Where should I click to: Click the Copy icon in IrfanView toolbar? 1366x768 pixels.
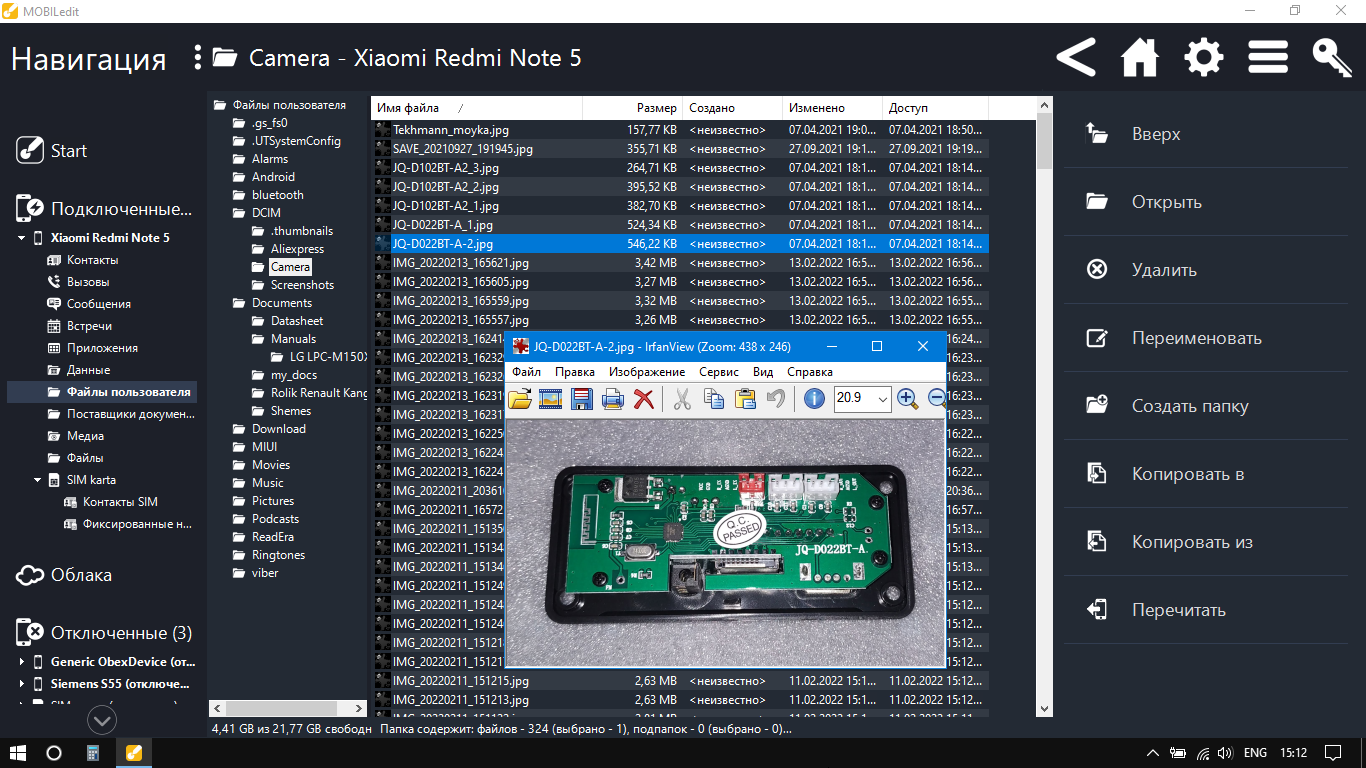coord(713,399)
